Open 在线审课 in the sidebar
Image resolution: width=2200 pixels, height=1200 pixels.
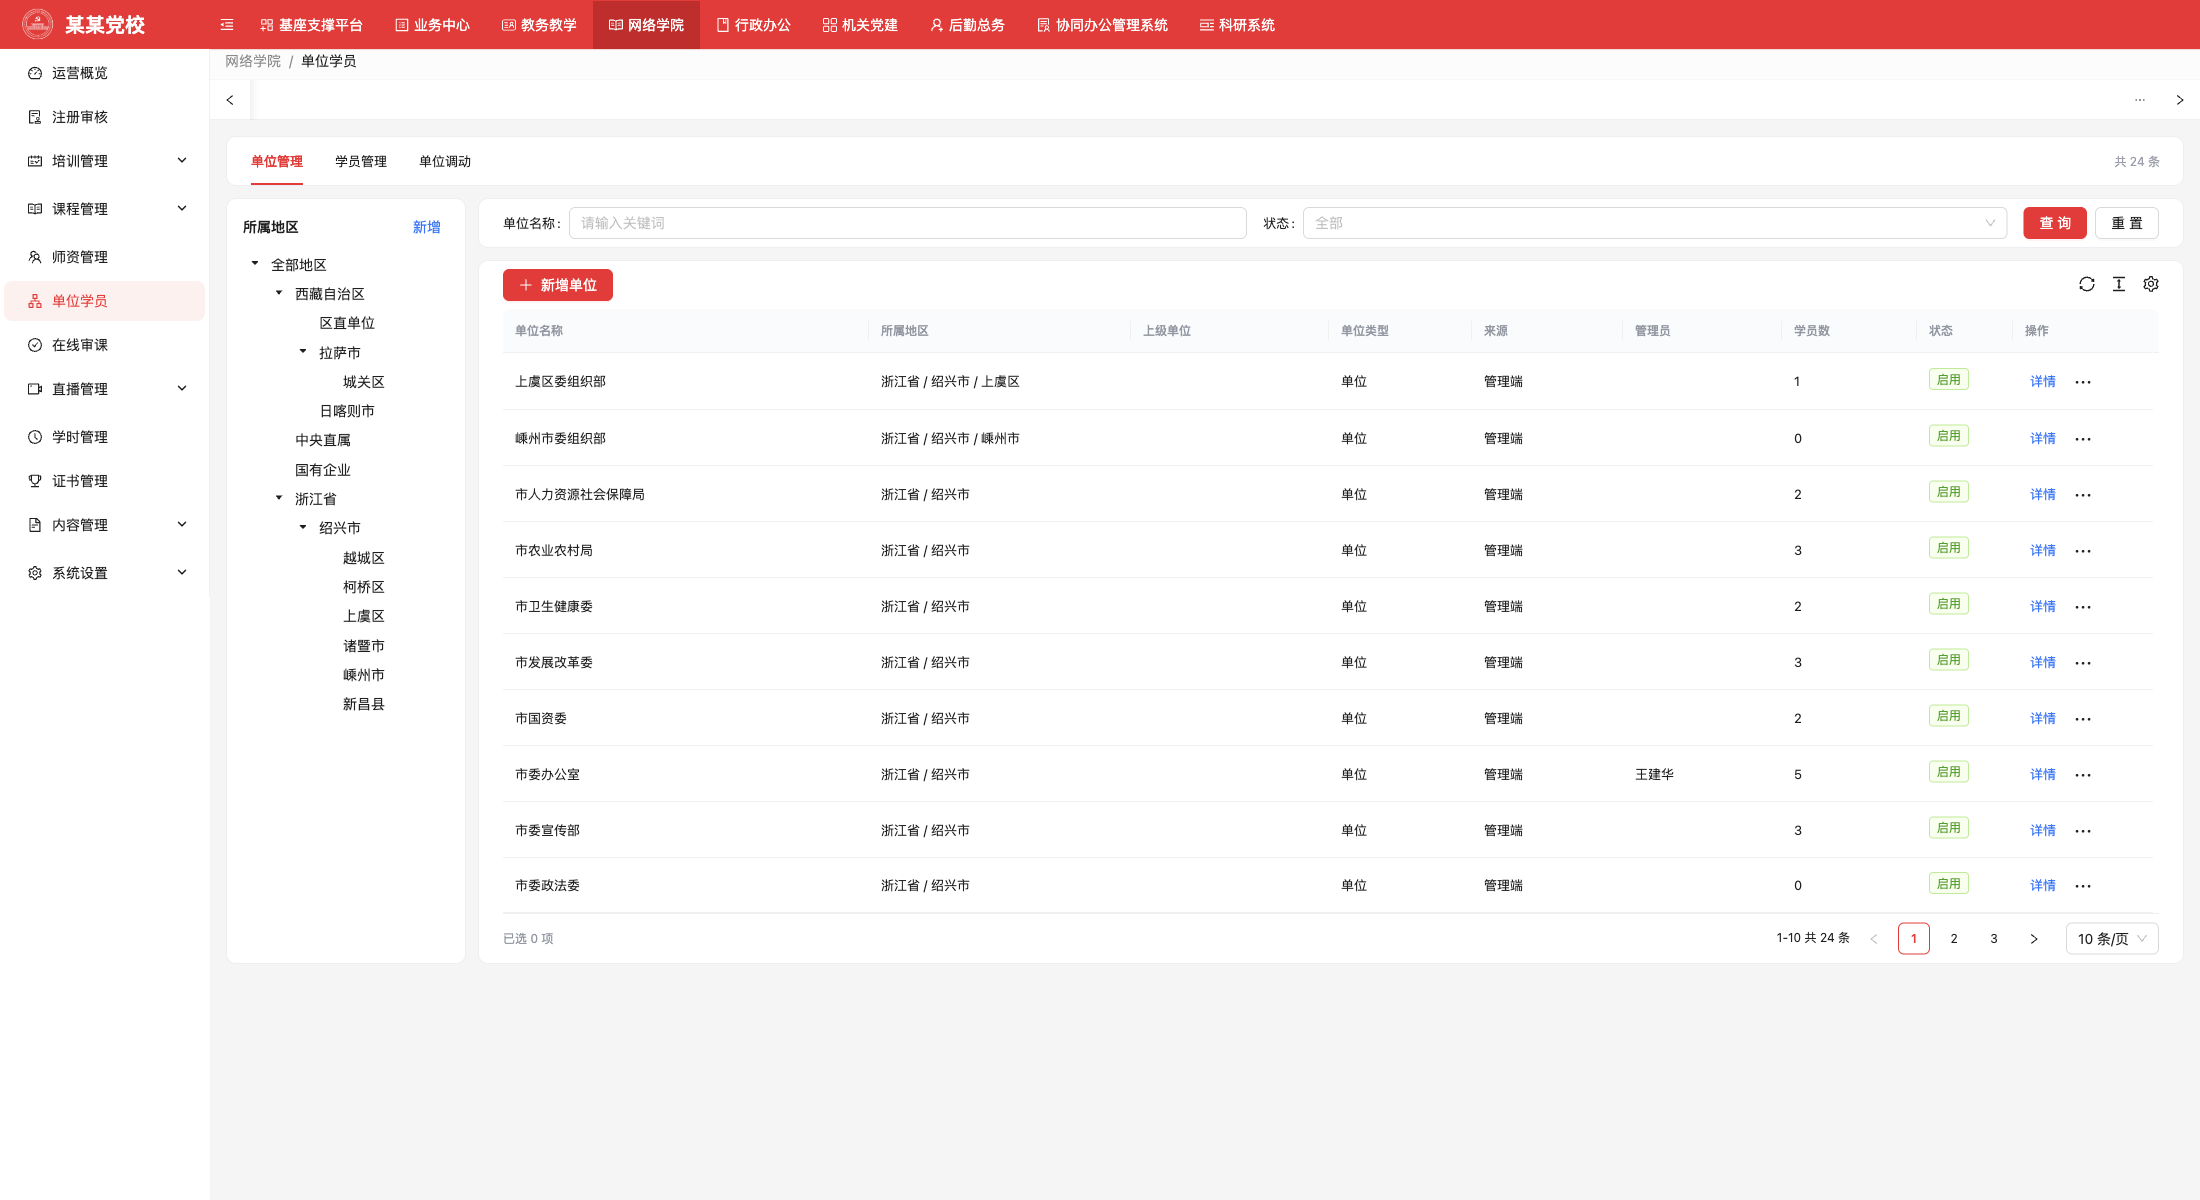click(104, 345)
